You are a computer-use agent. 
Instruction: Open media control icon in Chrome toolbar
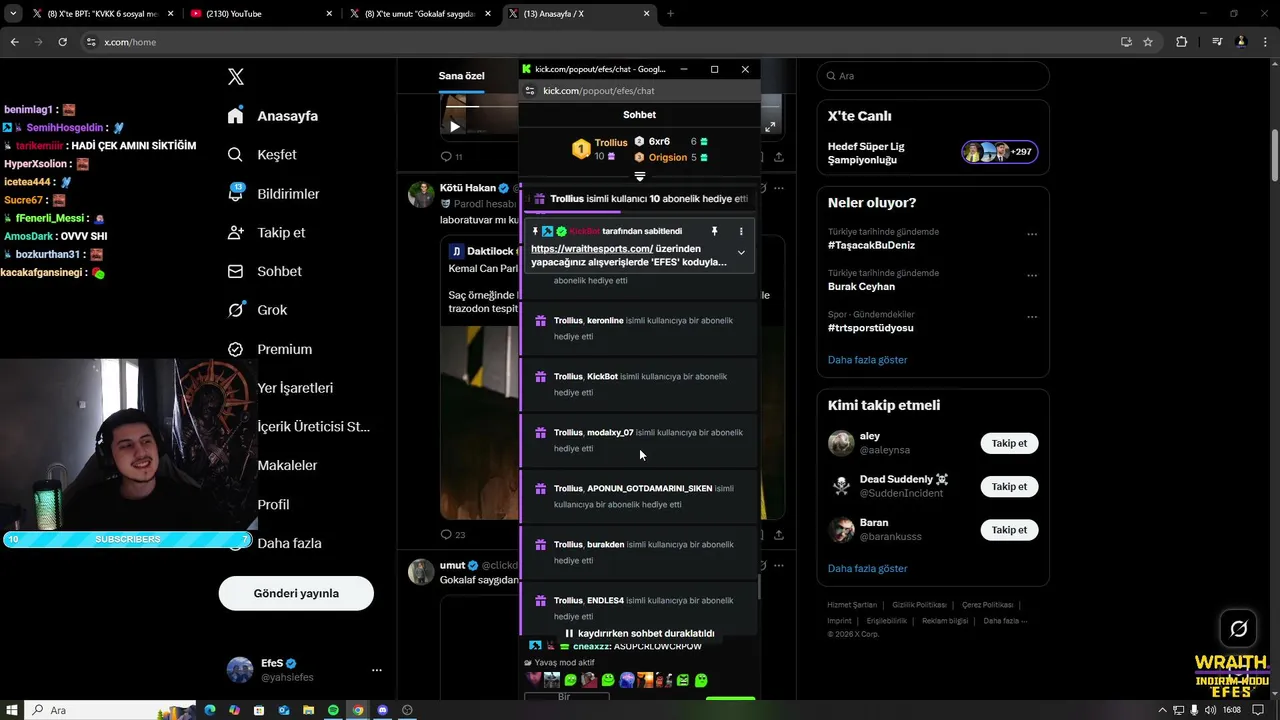tap(1217, 42)
